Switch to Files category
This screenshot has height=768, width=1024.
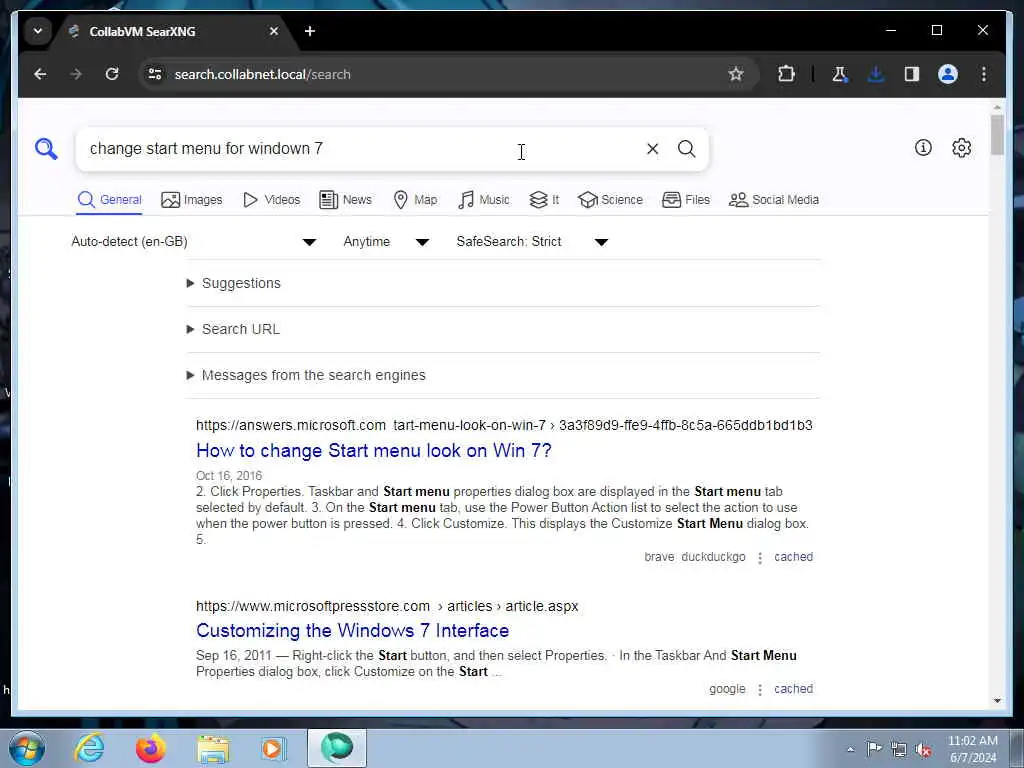click(x=686, y=200)
